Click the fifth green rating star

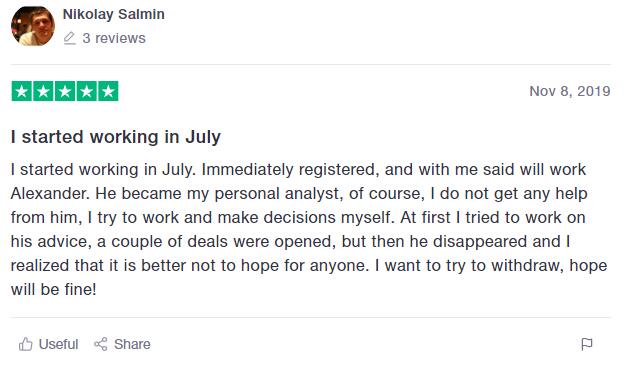pyautogui.click(x=108, y=91)
